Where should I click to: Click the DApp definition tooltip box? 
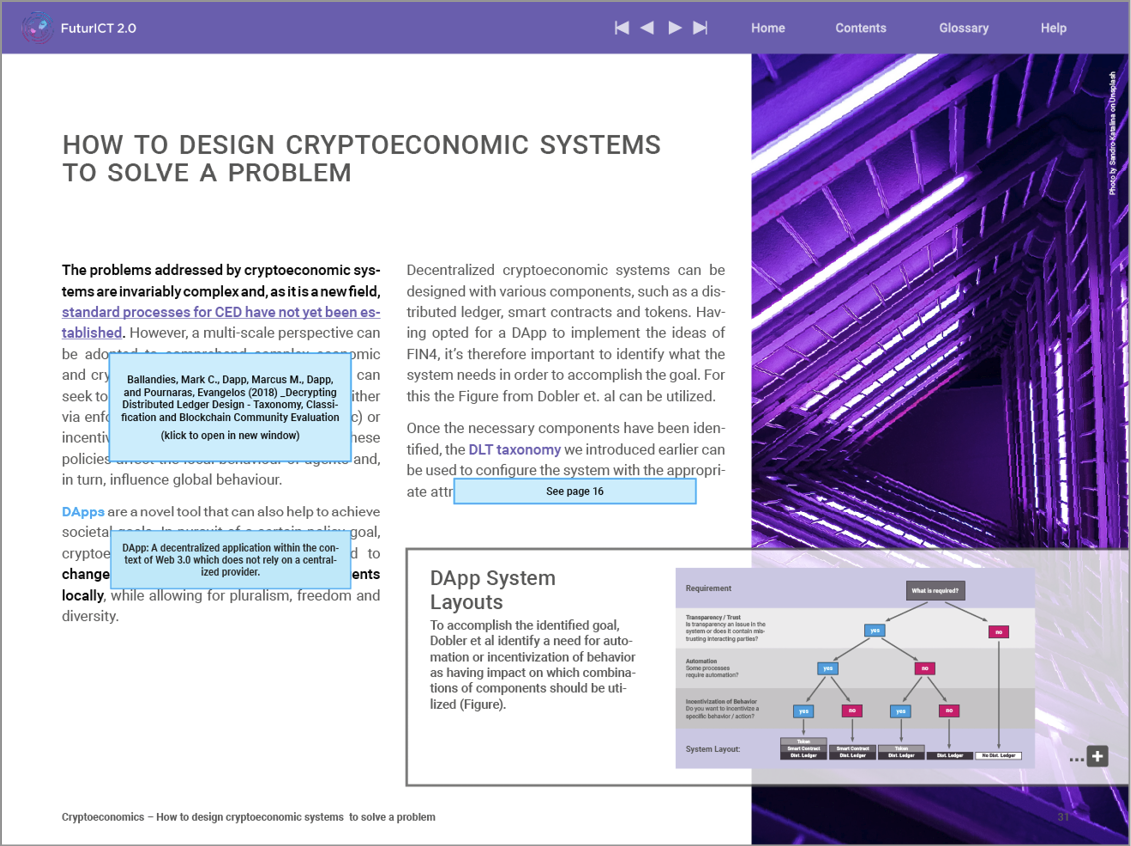230,560
